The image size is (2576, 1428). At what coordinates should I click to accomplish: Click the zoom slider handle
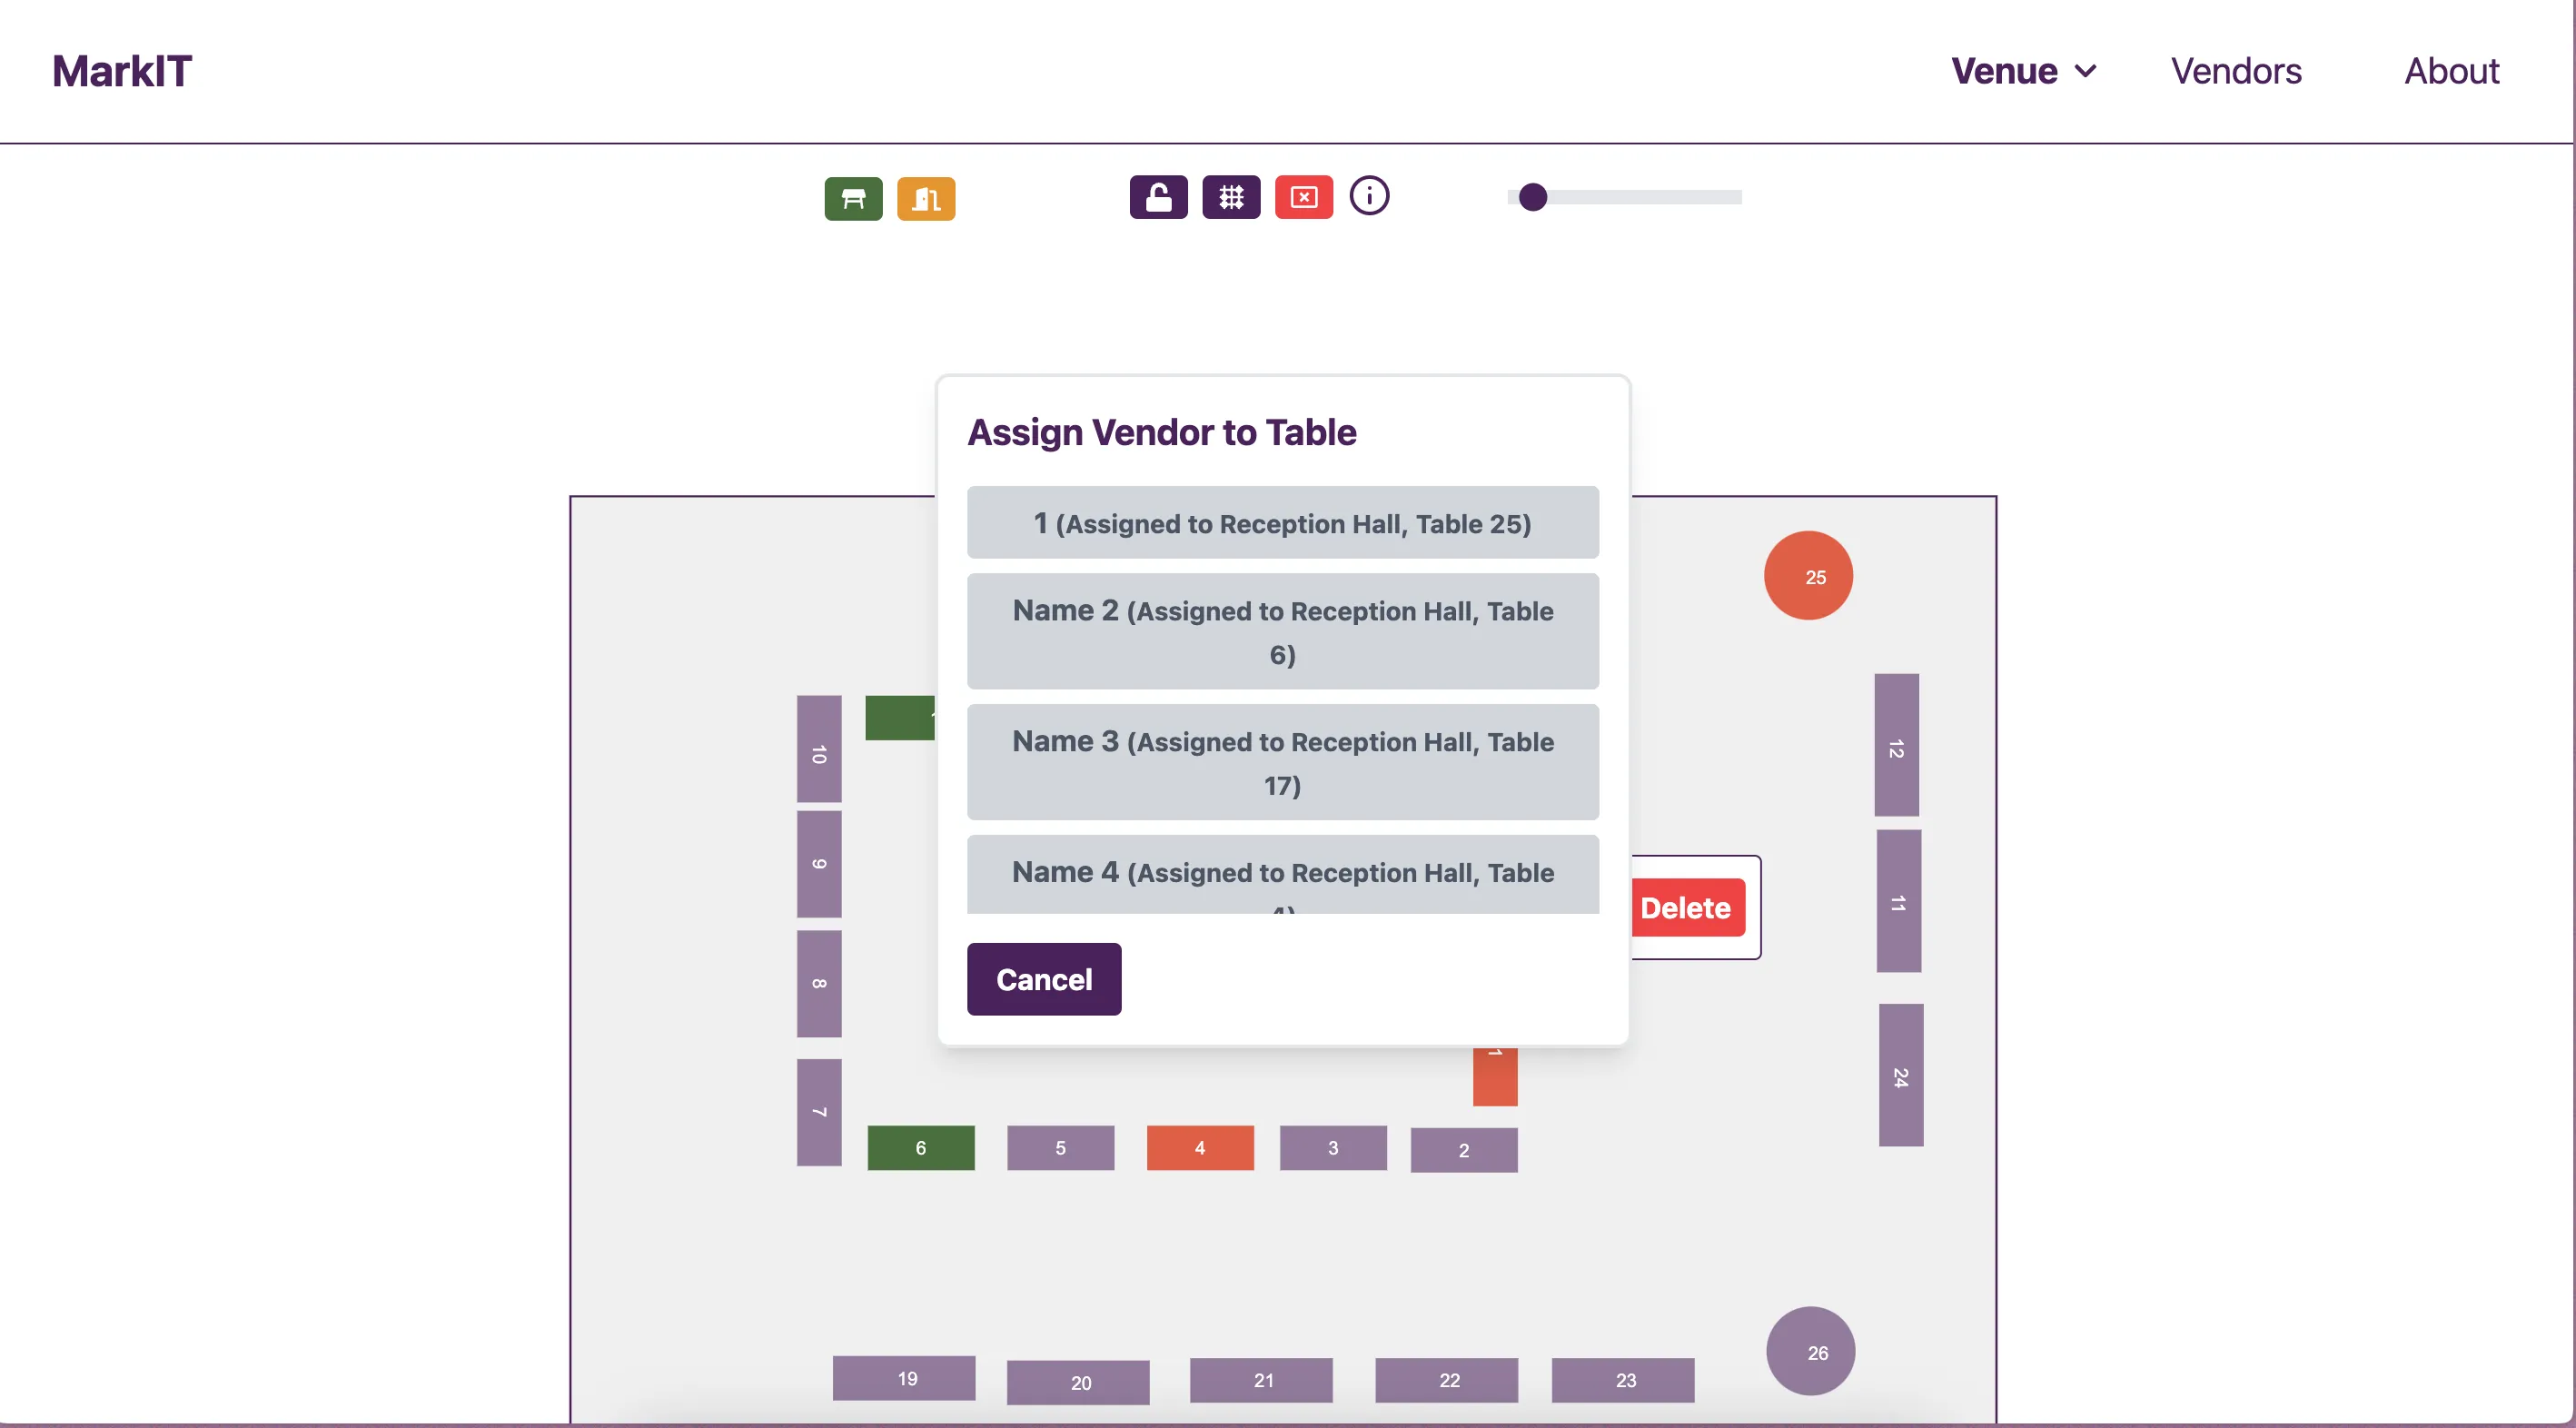(x=1532, y=197)
